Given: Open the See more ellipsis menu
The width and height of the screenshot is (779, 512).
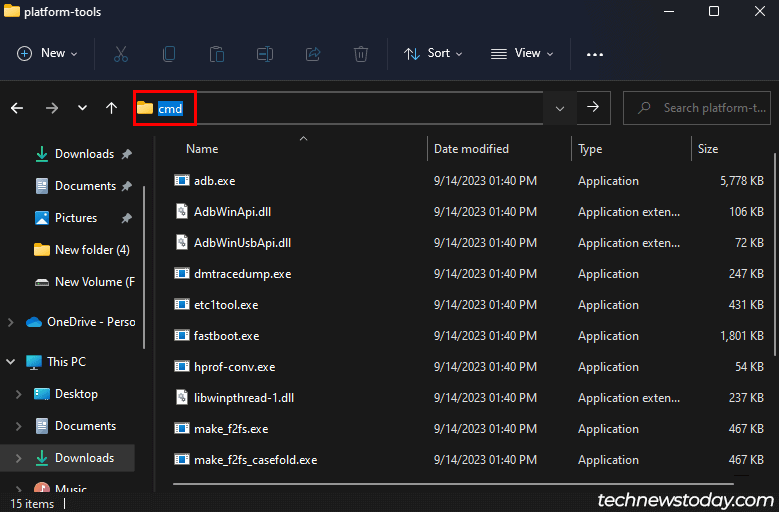Looking at the screenshot, I should [595, 54].
